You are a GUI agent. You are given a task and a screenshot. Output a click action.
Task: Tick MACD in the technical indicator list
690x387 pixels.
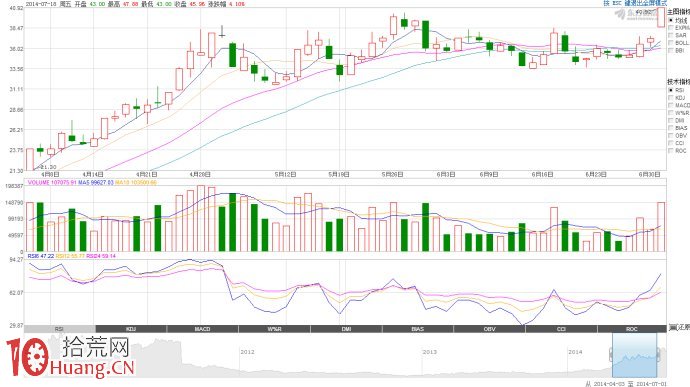[671, 105]
